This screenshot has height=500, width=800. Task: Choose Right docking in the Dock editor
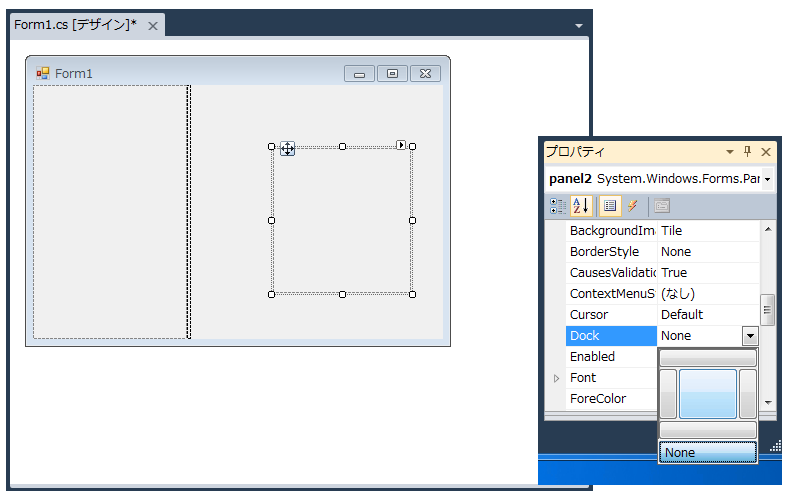click(x=747, y=394)
